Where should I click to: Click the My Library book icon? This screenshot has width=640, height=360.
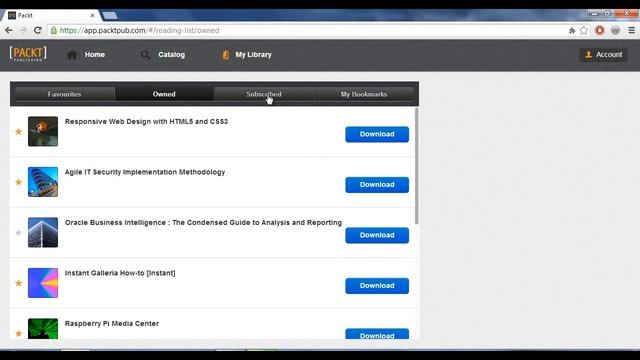point(226,55)
